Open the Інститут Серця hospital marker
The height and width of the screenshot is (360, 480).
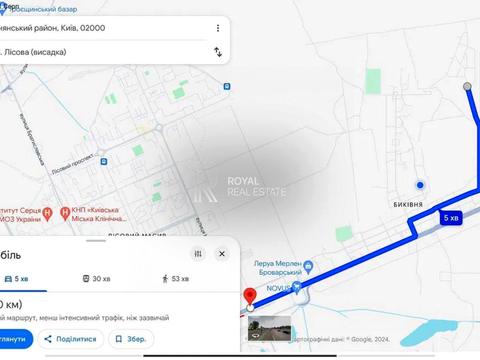[48, 214]
